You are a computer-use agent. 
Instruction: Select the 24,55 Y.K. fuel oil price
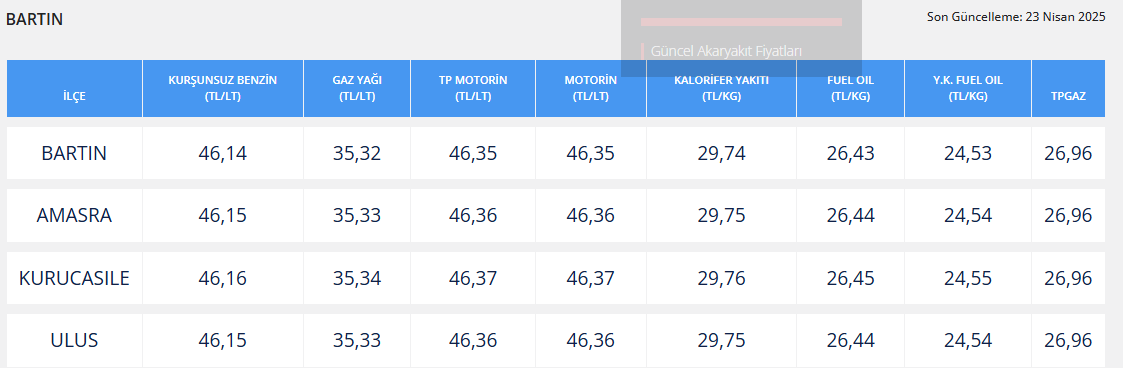click(x=968, y=278)
